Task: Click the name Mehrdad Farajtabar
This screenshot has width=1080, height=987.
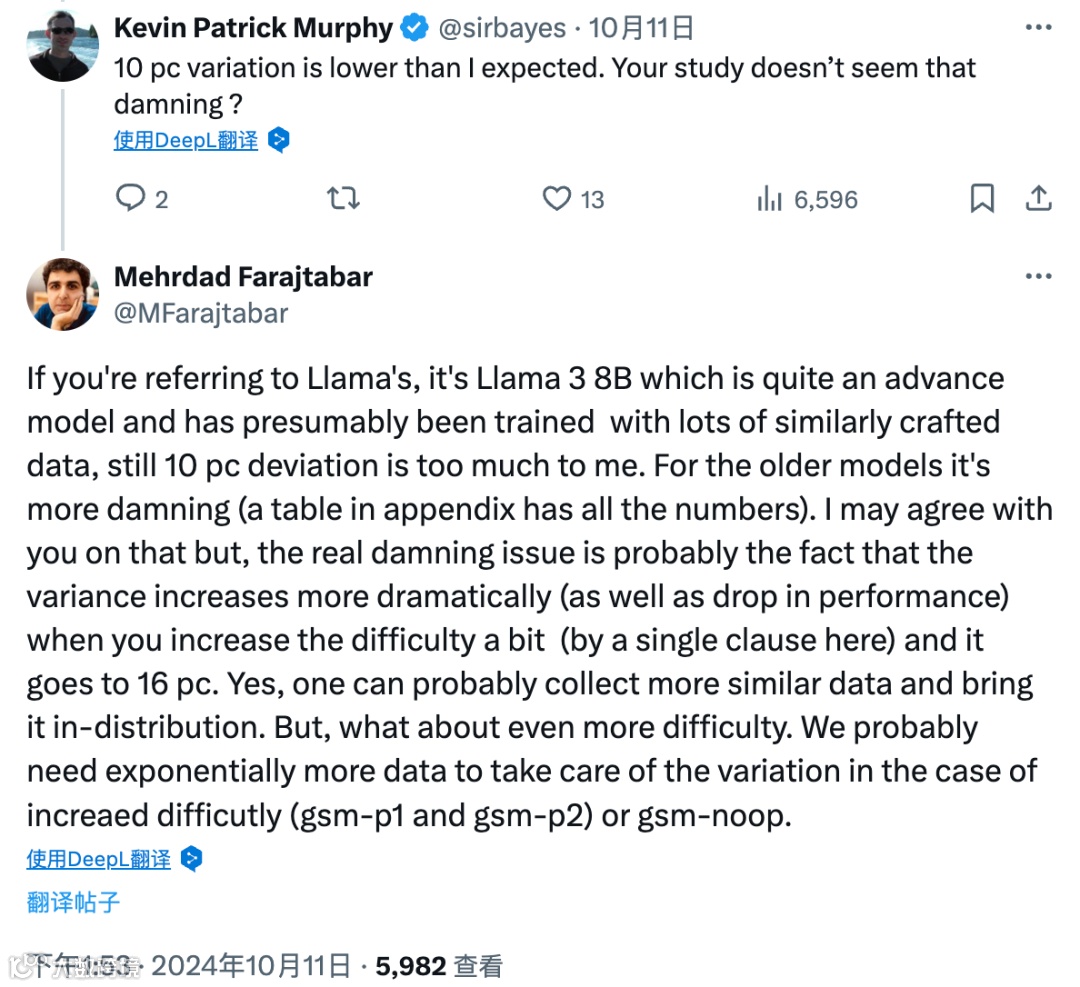Action: click(x=243, y=277)
